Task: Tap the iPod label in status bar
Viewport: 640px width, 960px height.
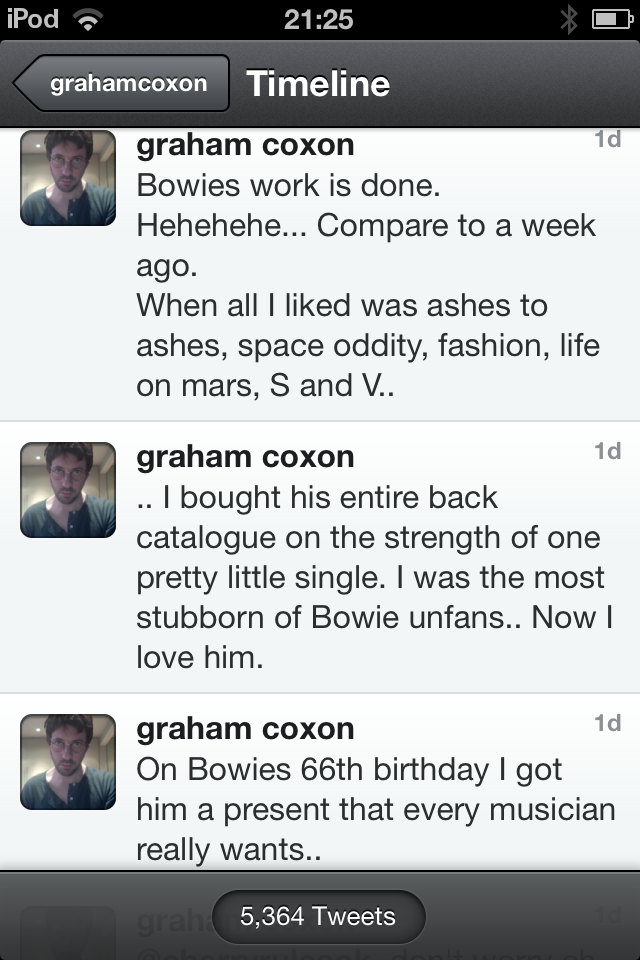Action: point(33,18)
